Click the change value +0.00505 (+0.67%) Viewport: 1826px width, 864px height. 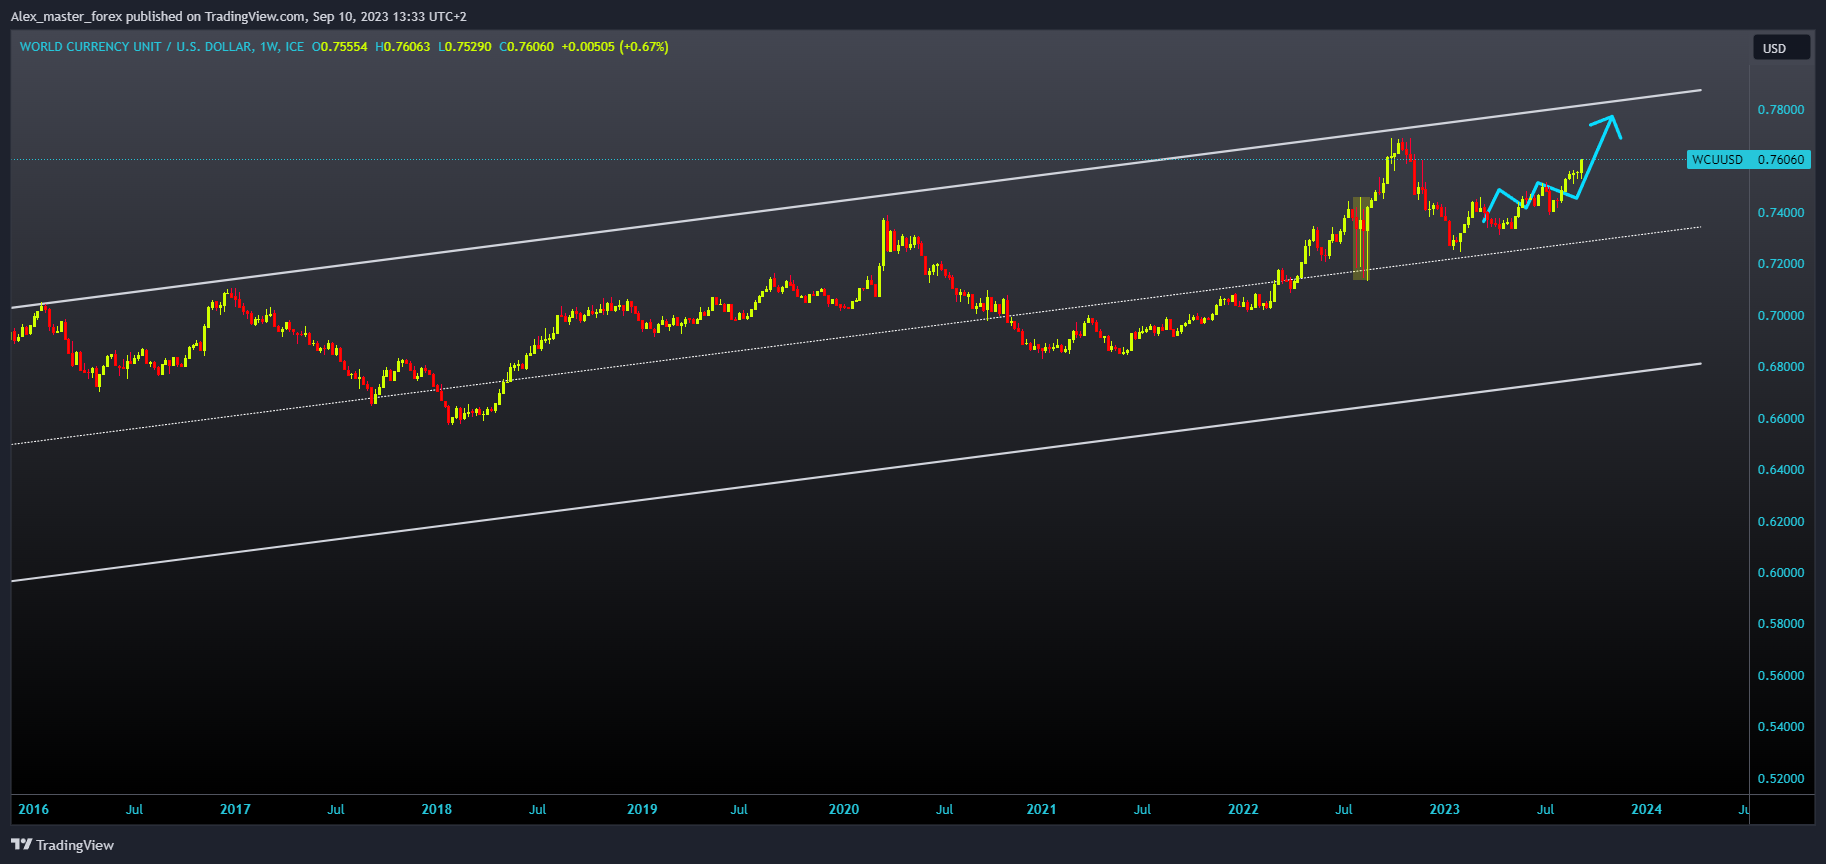(x=615, y=47)
